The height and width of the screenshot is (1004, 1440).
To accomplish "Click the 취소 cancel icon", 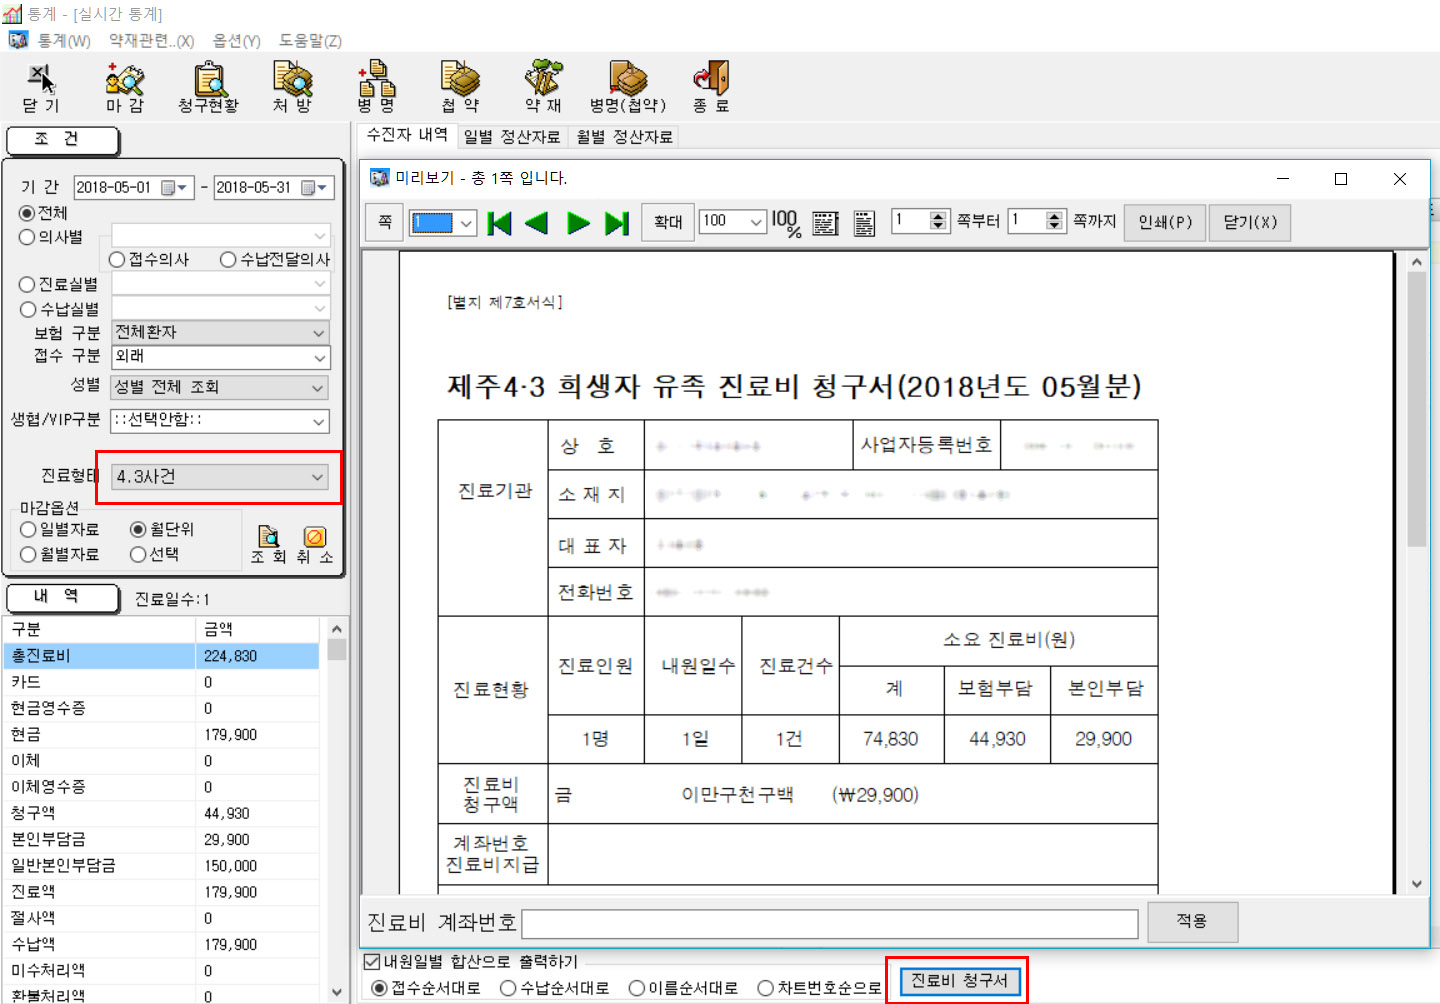I will click(314, 544).
